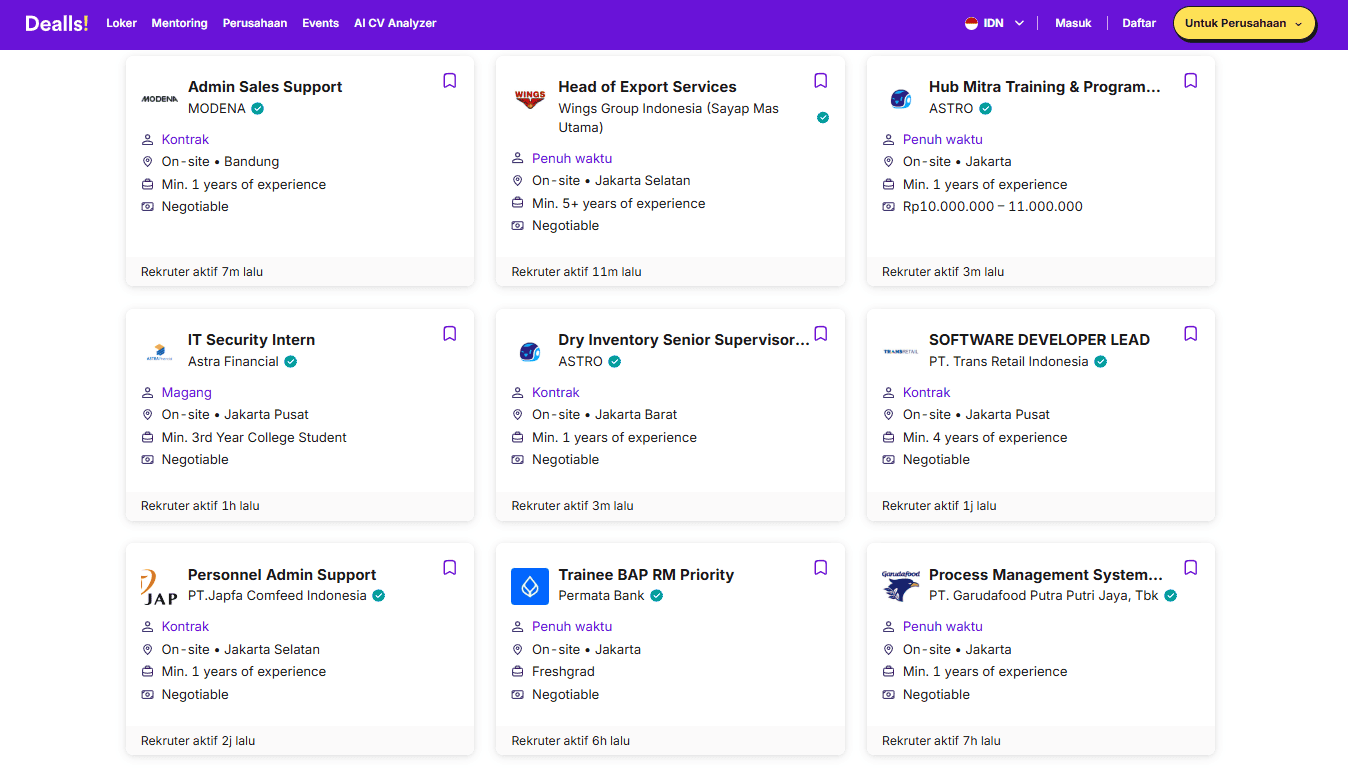Click Rekruter aktif 6h lalu status
1348x769 pixels.
coord(570,741)
